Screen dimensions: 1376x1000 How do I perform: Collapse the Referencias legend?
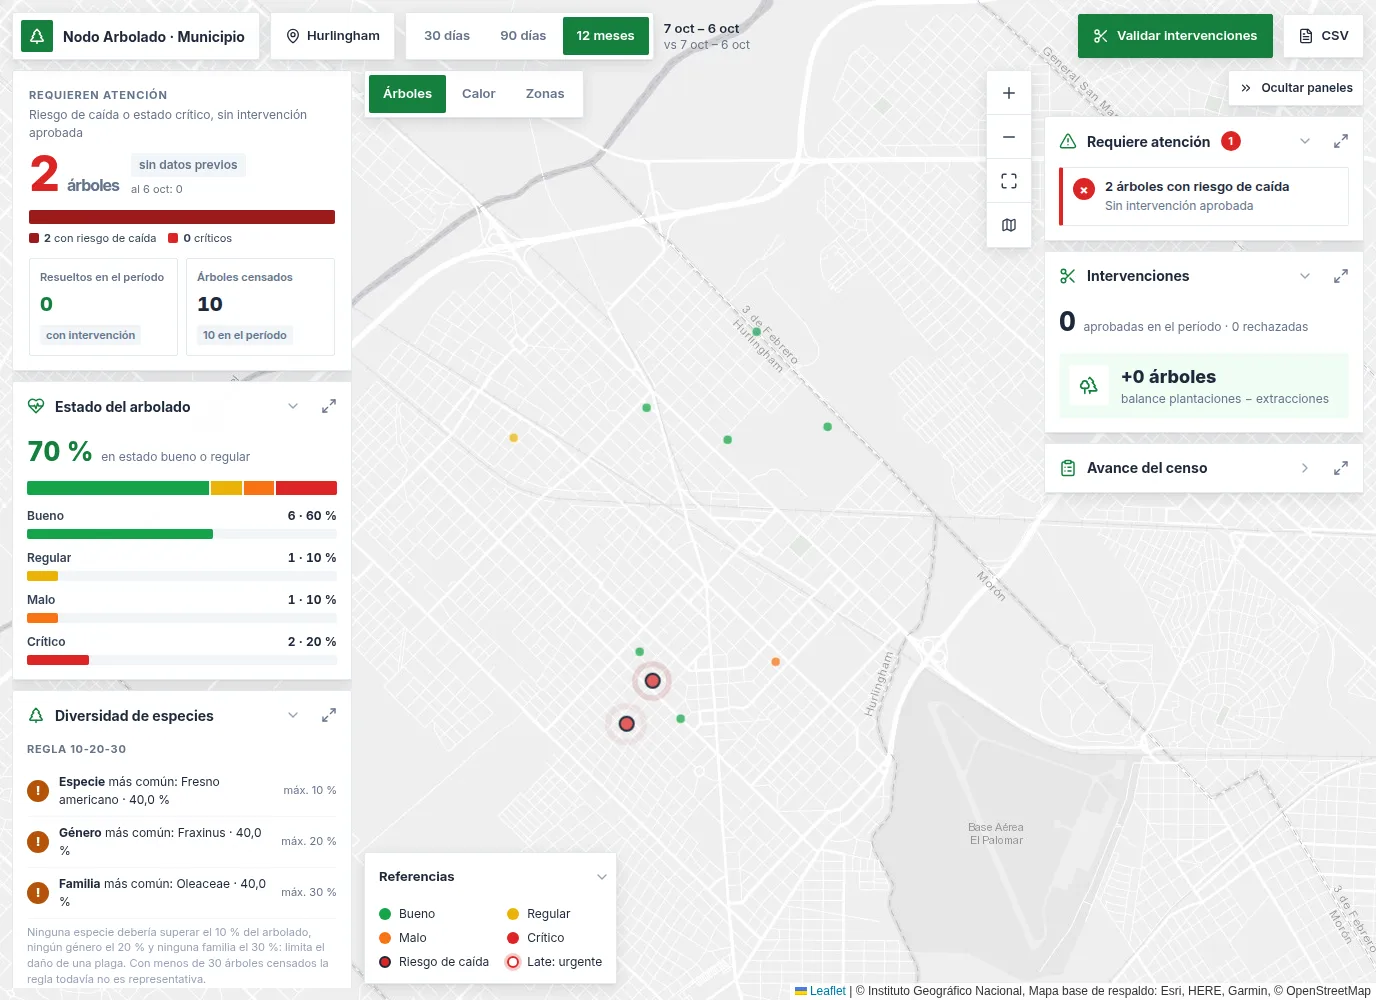602,877
